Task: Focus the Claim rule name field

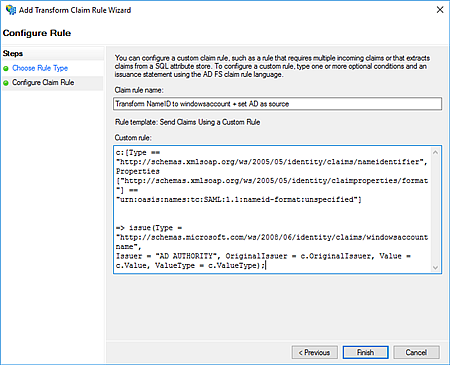Action: click(277, 104)
